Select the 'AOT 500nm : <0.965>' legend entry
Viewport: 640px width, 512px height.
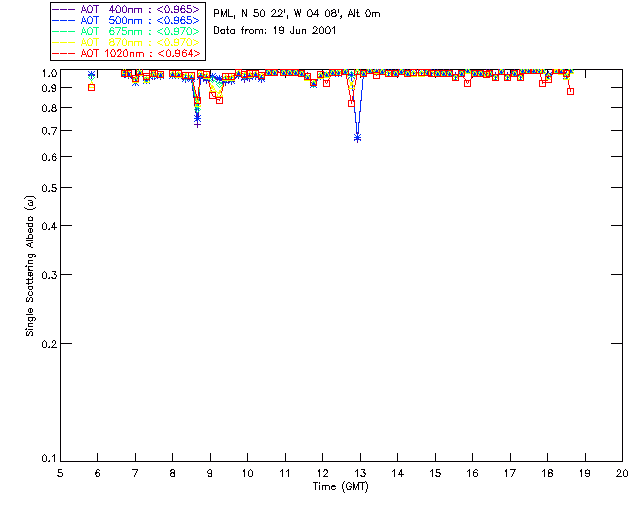click(x=126, y=20)
